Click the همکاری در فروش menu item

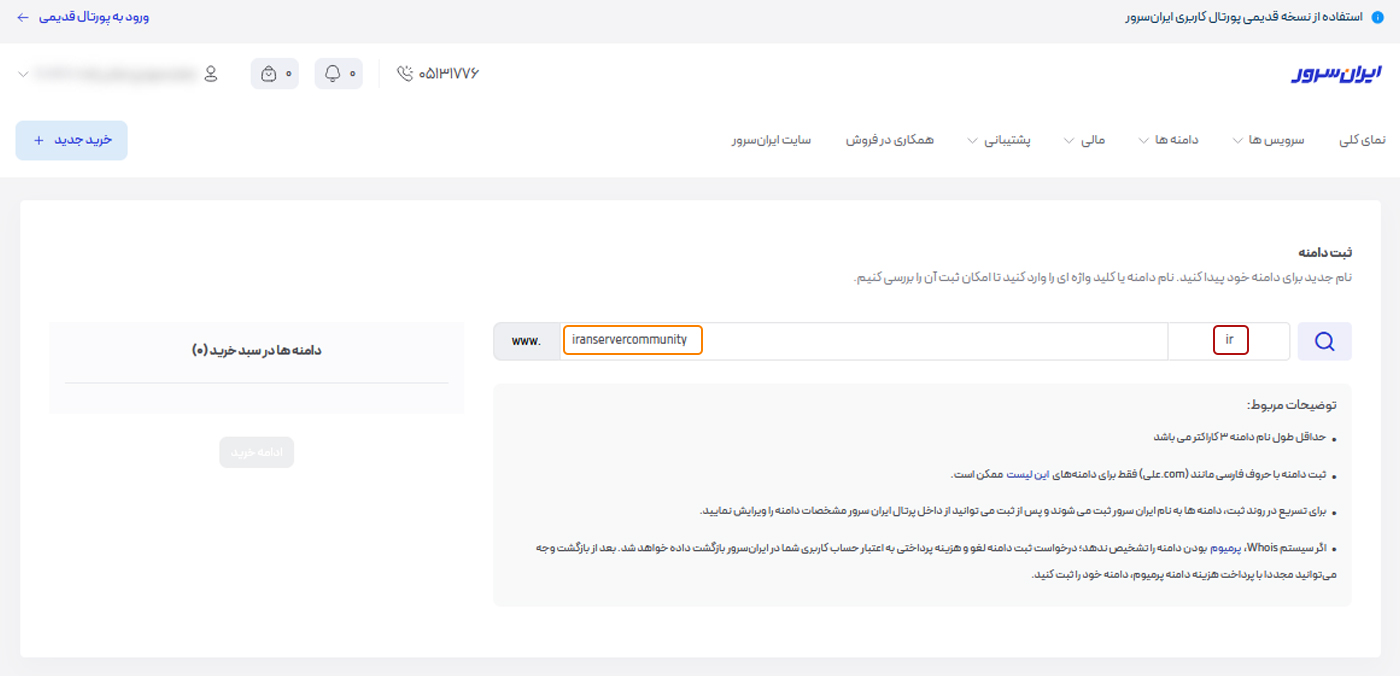point(889,140)
